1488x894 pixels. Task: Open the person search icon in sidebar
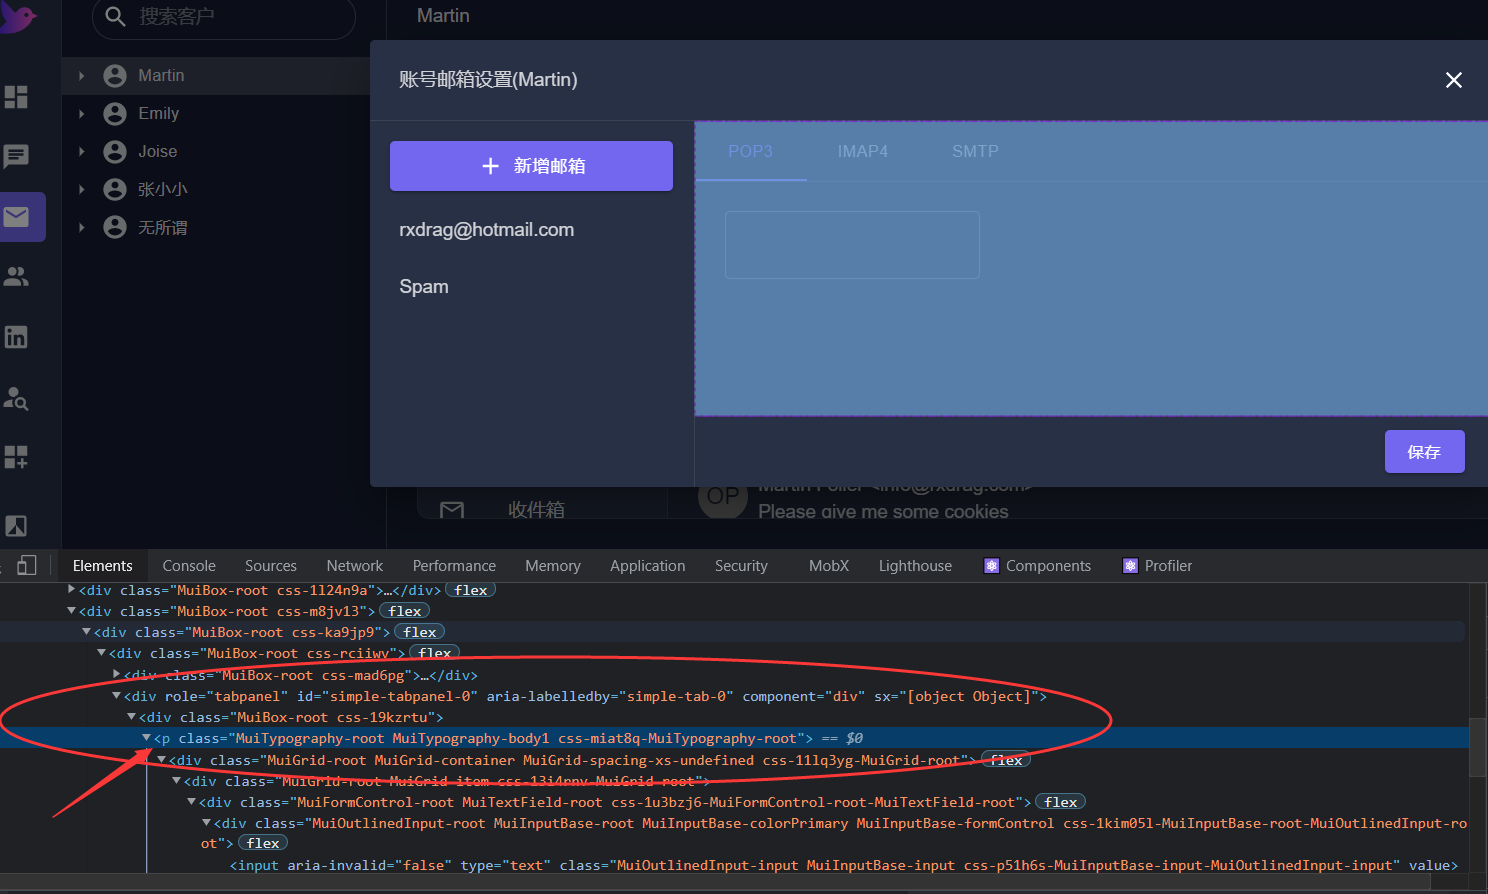[x=16, y=398]
